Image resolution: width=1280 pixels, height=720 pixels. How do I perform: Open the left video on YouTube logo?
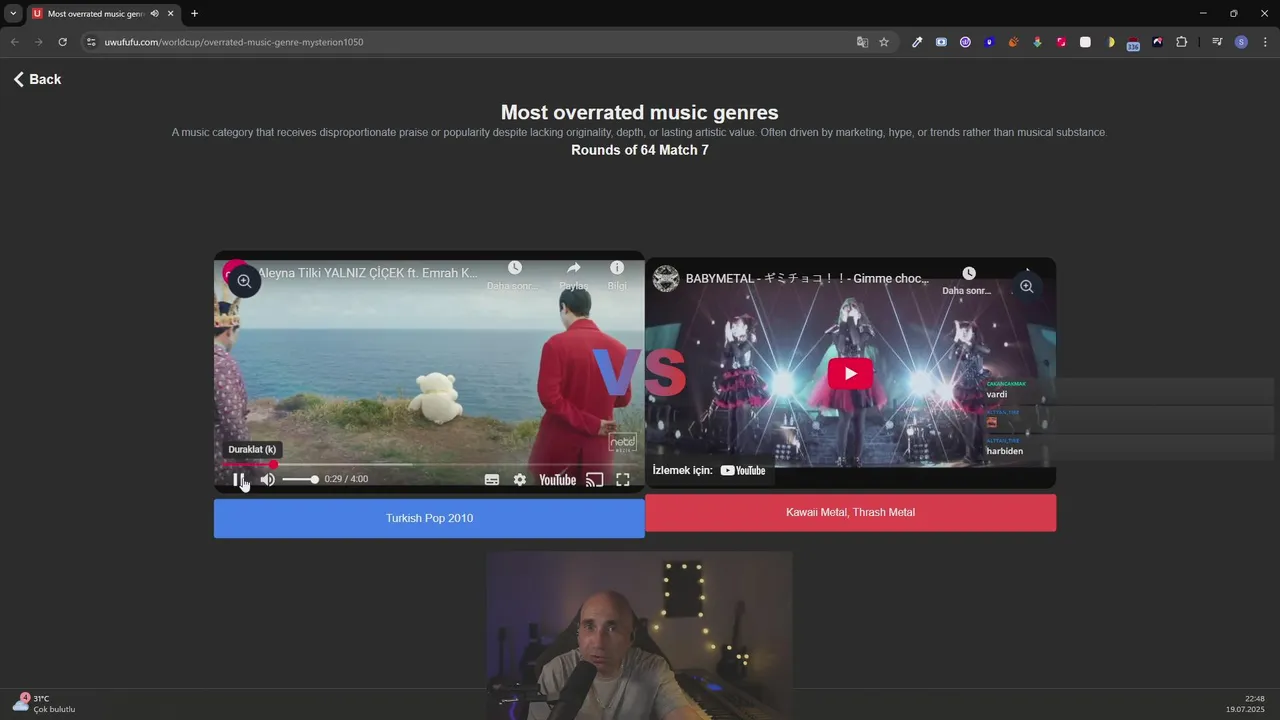[x=557, y=480]
